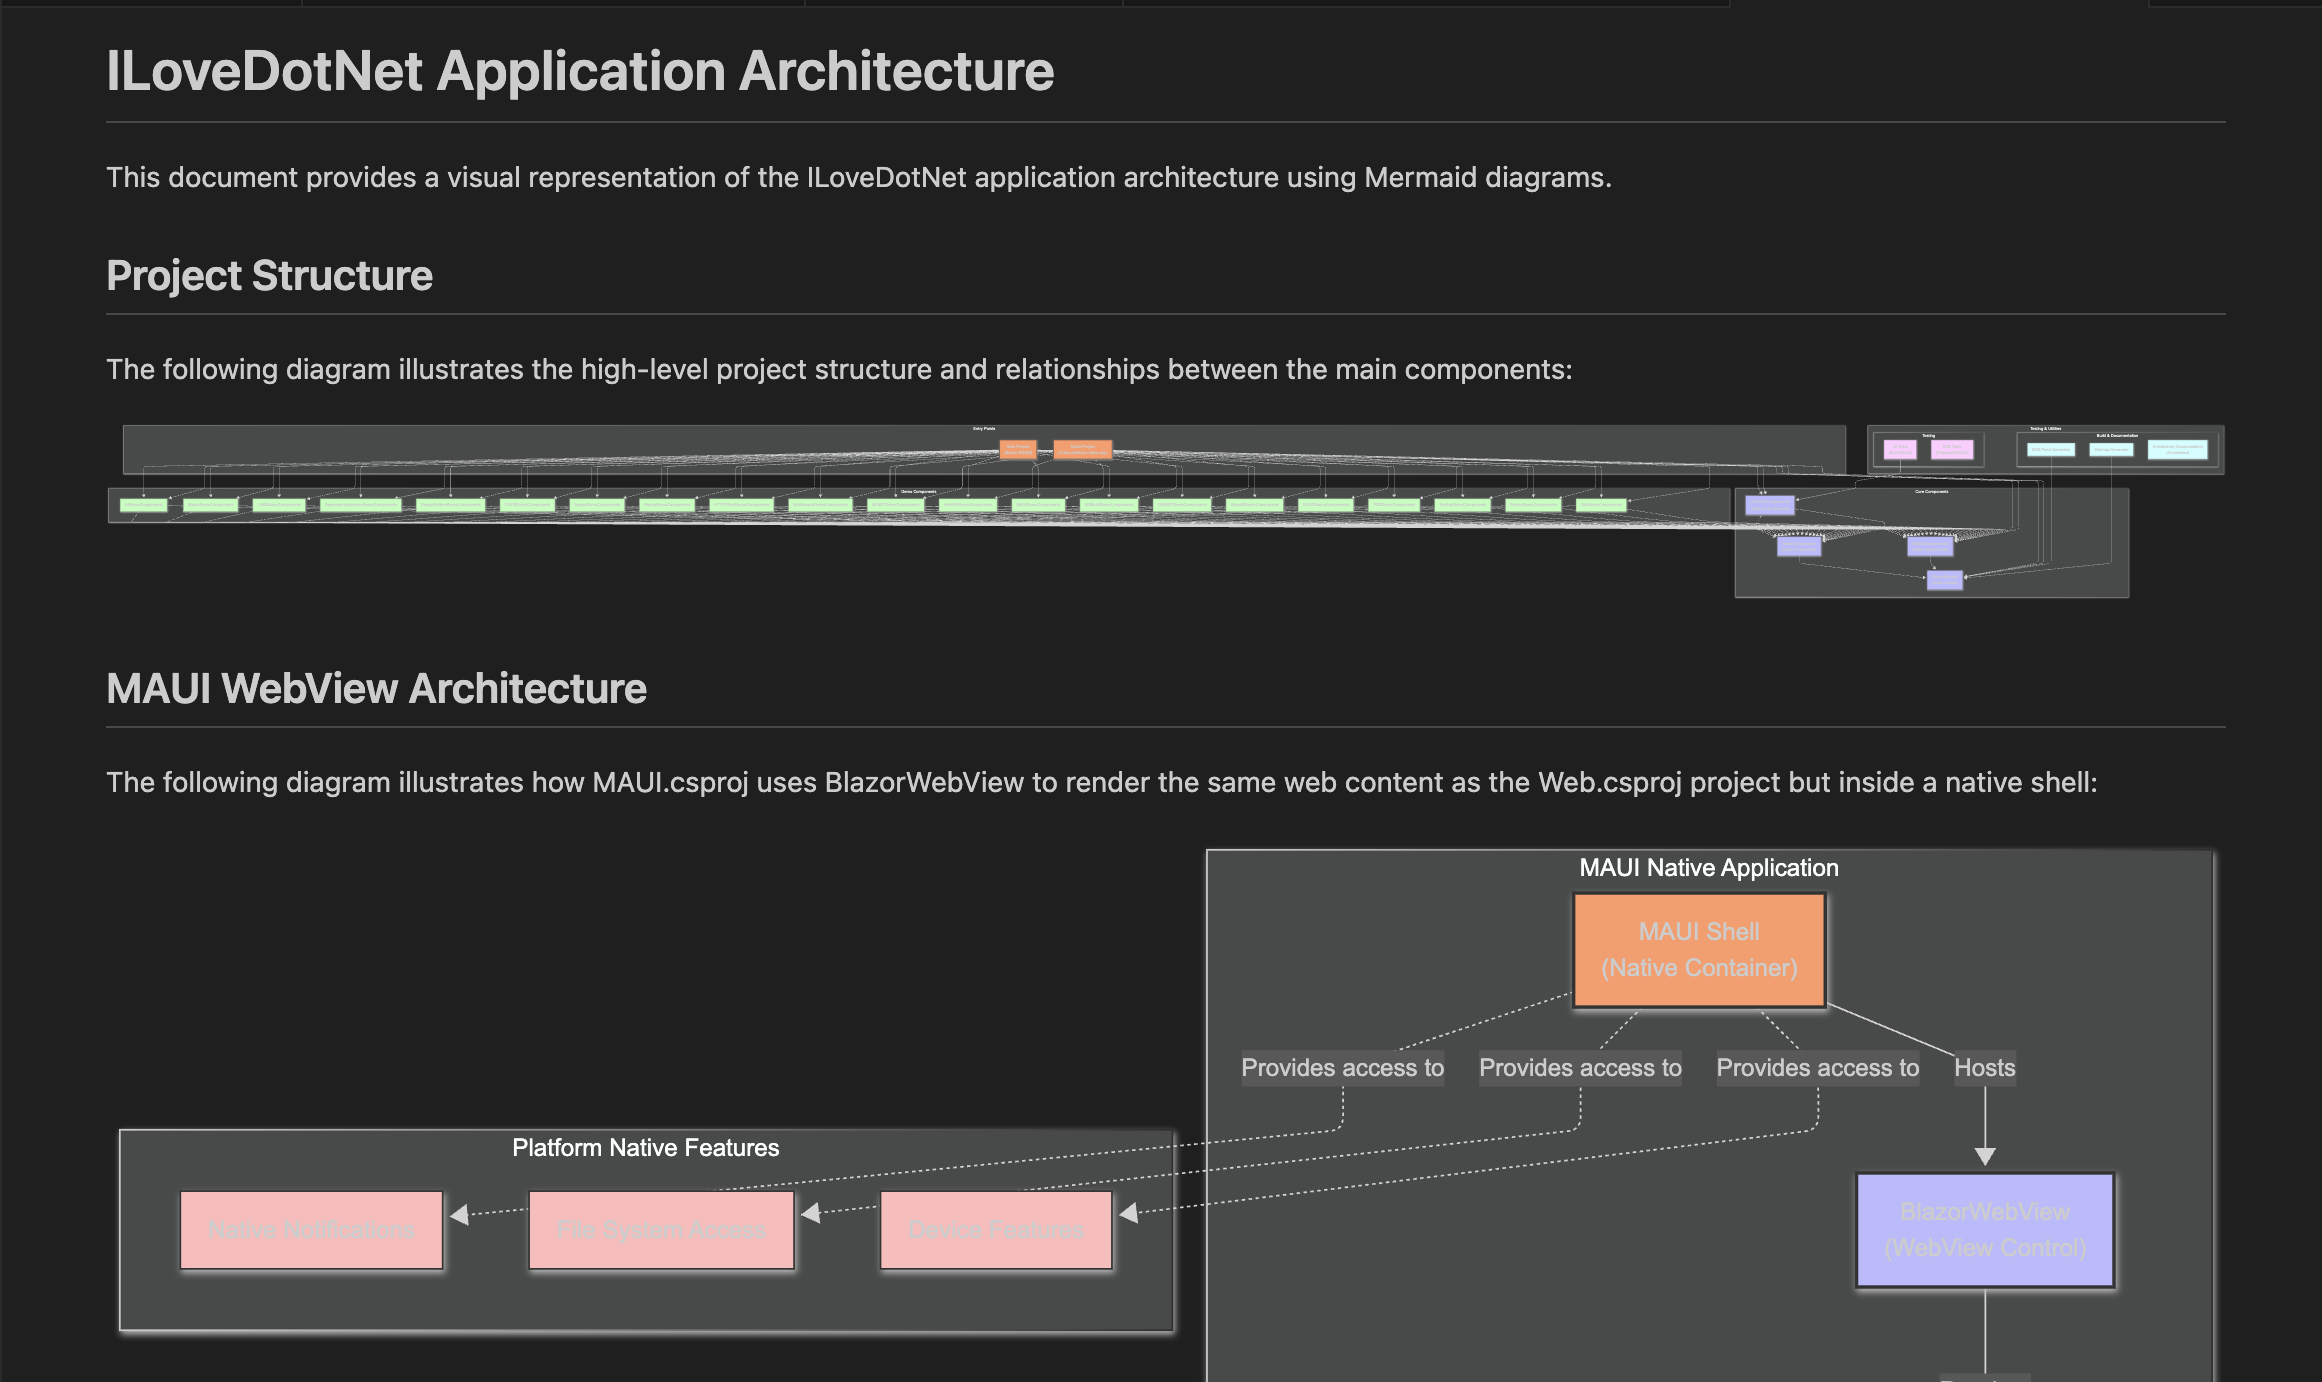Click the 'Hosts' edge label
Screen dimensions: 2322x1382
point(1985,1068)
